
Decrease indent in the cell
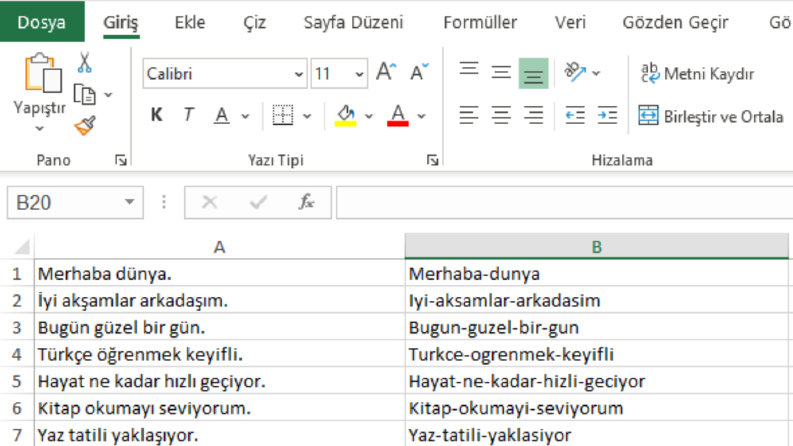(x=575, y=115)
